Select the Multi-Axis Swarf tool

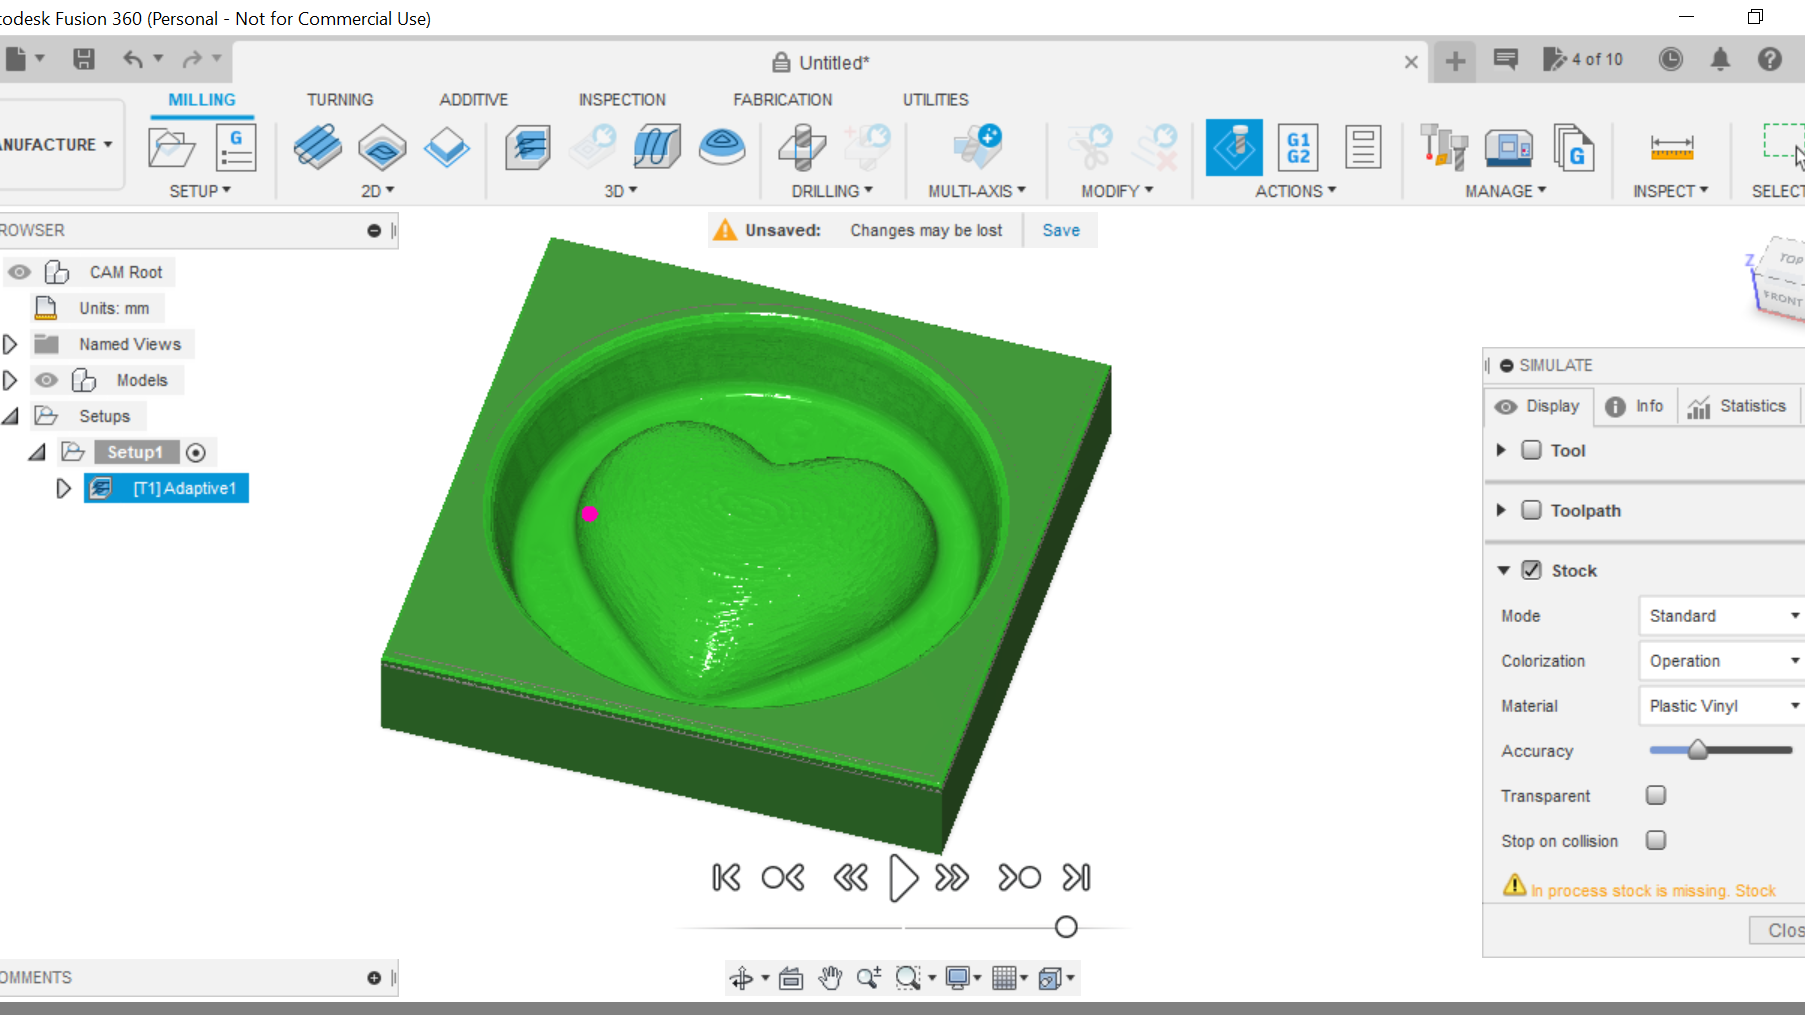(977, 147)
